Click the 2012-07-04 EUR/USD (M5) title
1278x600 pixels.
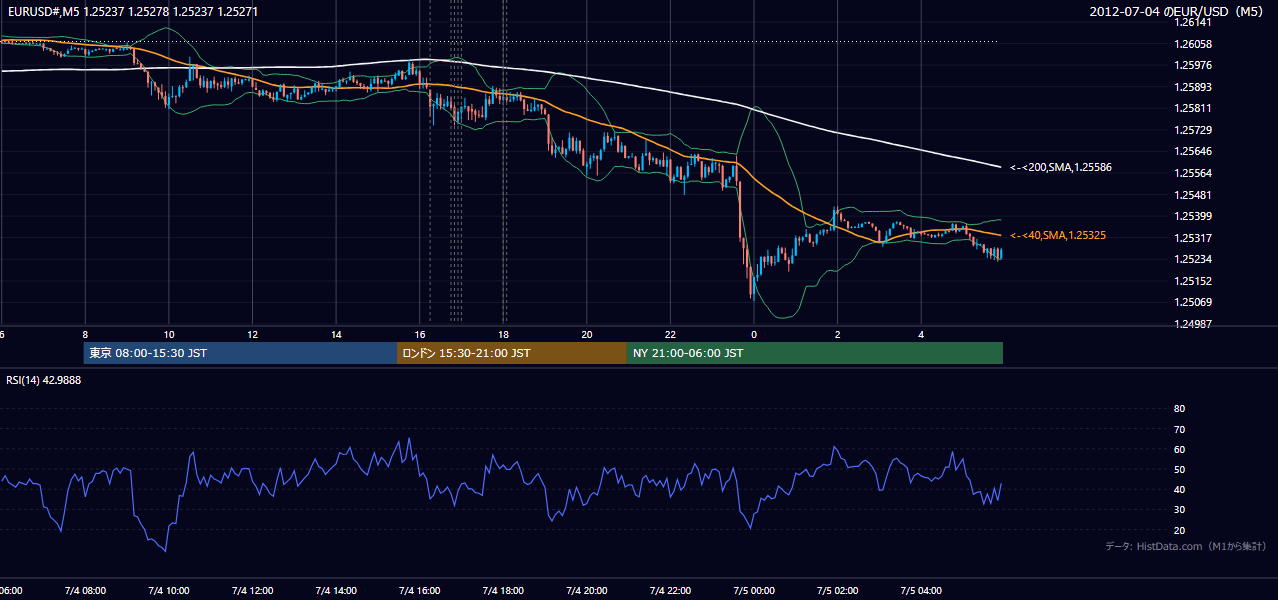[x=1177, y=11]
